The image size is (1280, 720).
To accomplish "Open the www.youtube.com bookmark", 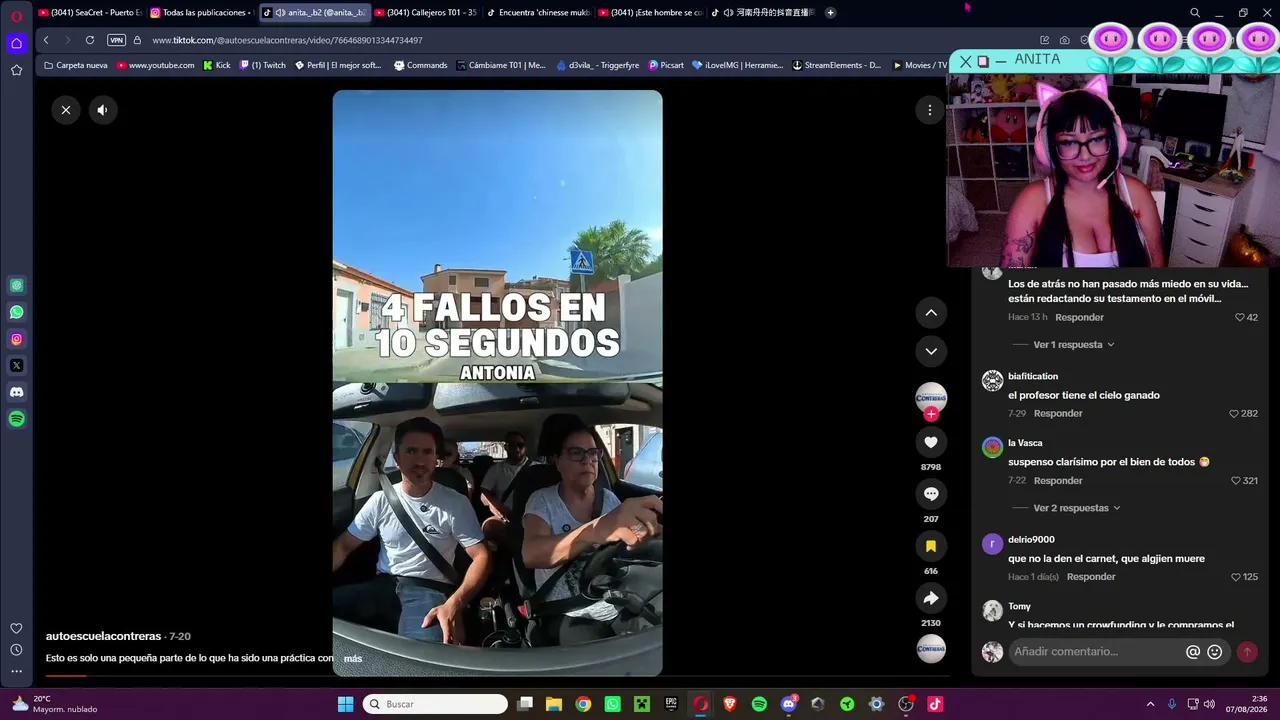I will [x=156, y=65].
